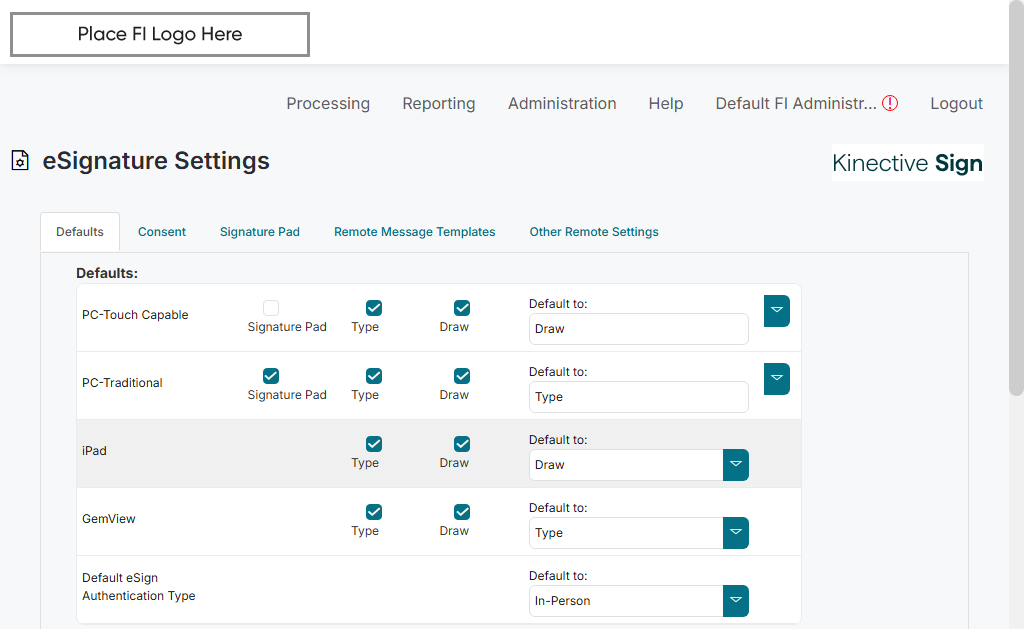Expand the PC-Traditional default dropdown arrow
Viewport: 1024px width, 629px height.
(x=777, y=379)
